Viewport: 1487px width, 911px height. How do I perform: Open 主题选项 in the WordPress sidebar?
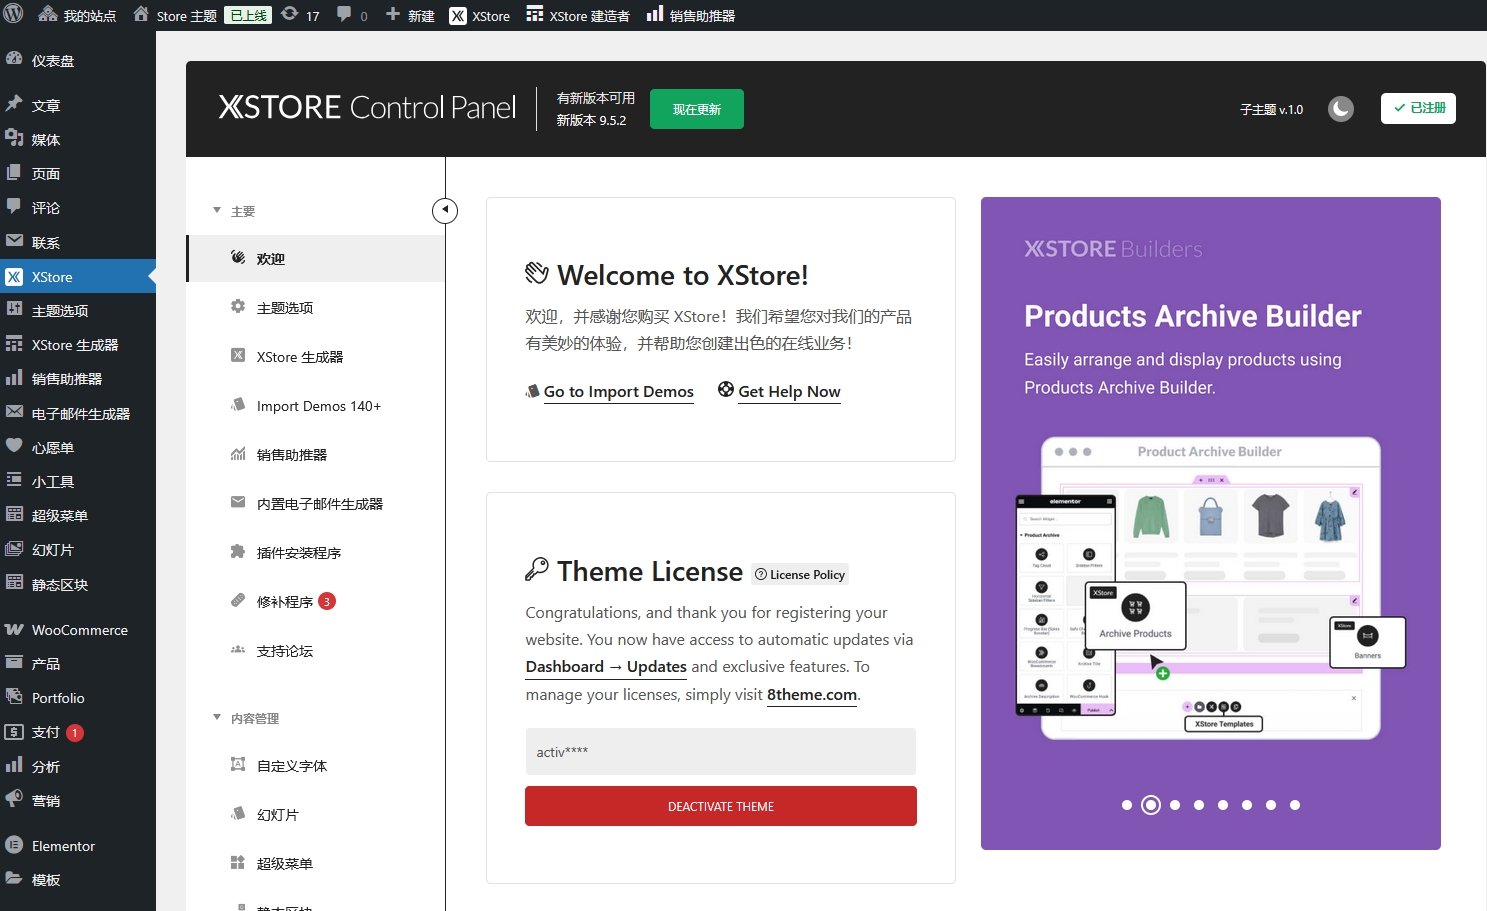click(78, 311)
